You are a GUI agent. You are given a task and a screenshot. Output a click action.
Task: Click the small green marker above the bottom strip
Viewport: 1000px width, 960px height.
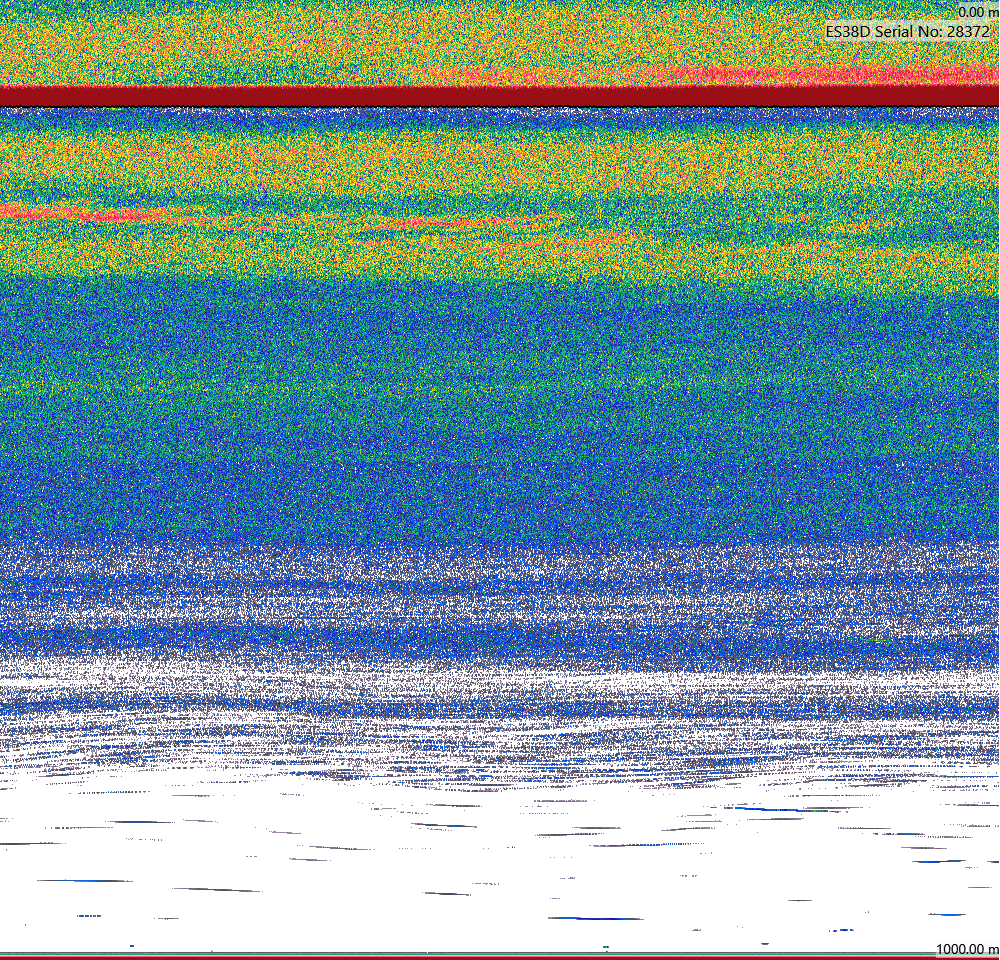coord(605,947)
